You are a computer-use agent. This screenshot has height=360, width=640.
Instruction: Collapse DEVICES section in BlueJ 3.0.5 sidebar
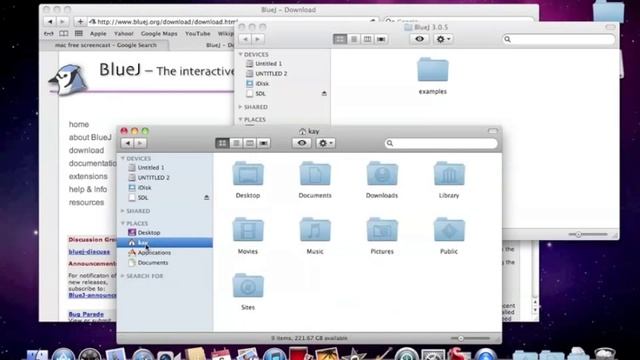240,54
